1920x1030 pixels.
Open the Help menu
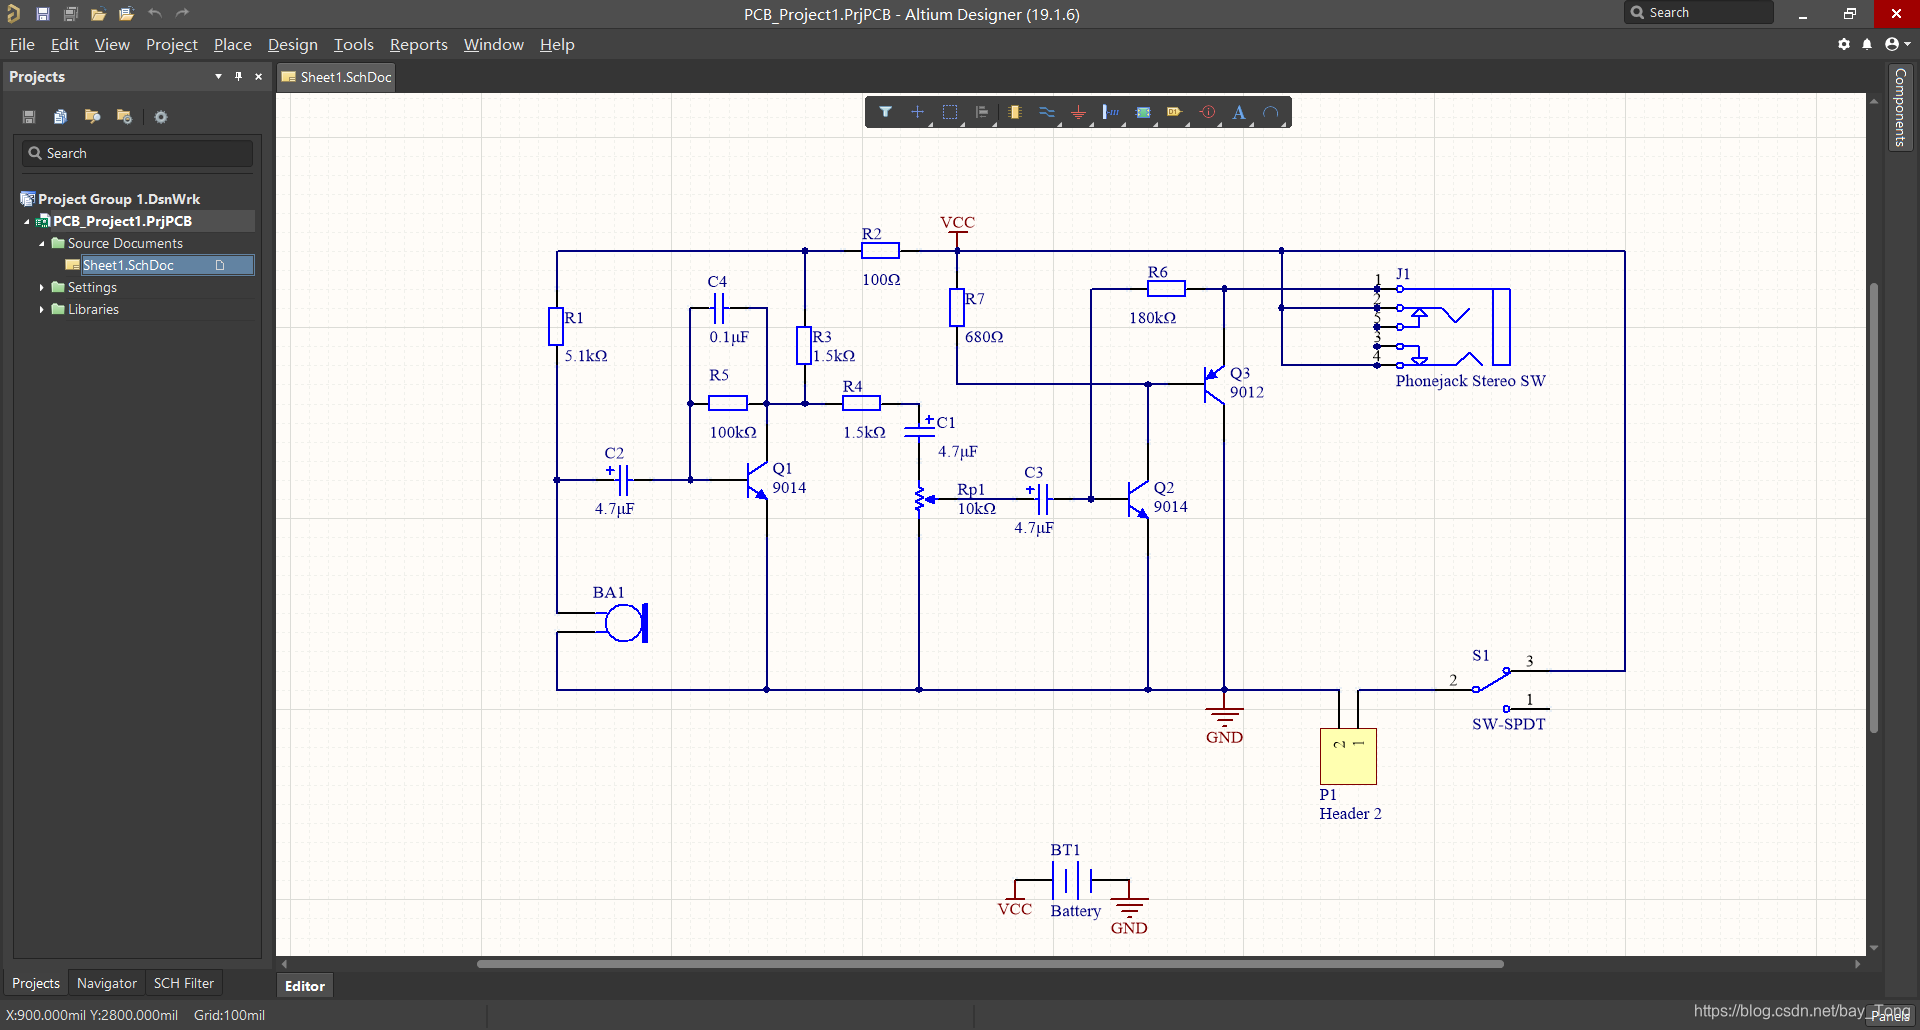(x=557, y=45)
